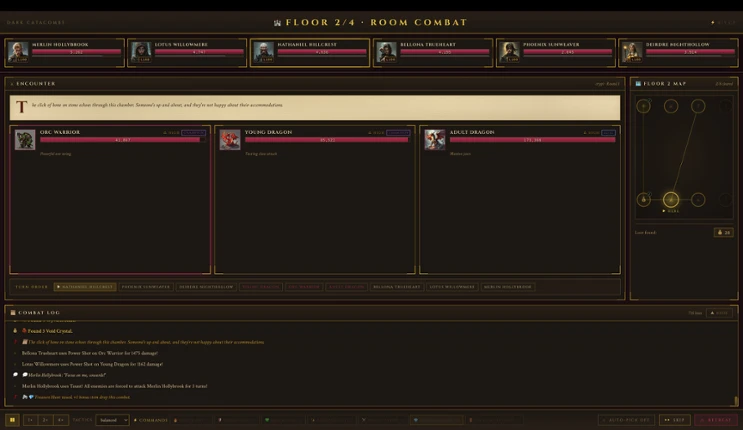Viewport: 743px width, 430px height.
Task: Click the orange flame command icon
Action: click(175, 420)
